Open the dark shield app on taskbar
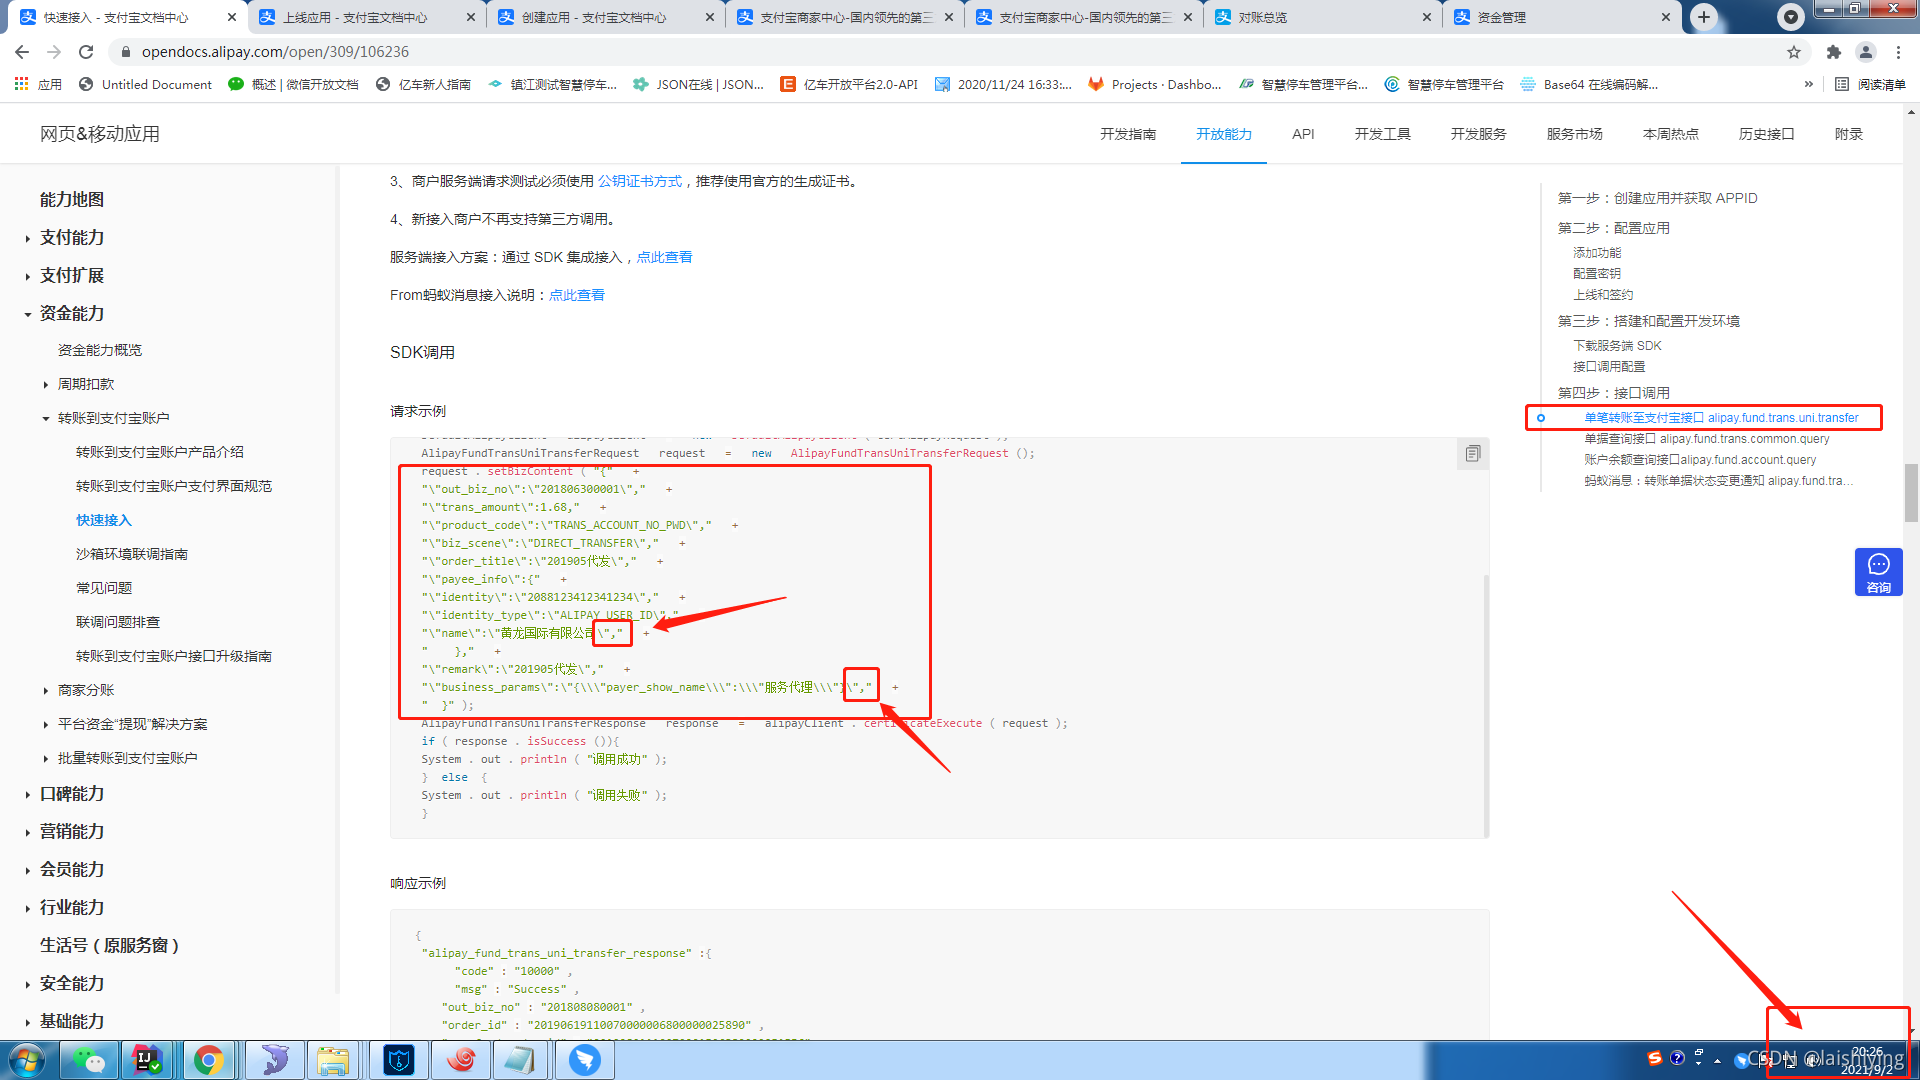 pyautogui.click(x=399, y=1060)
